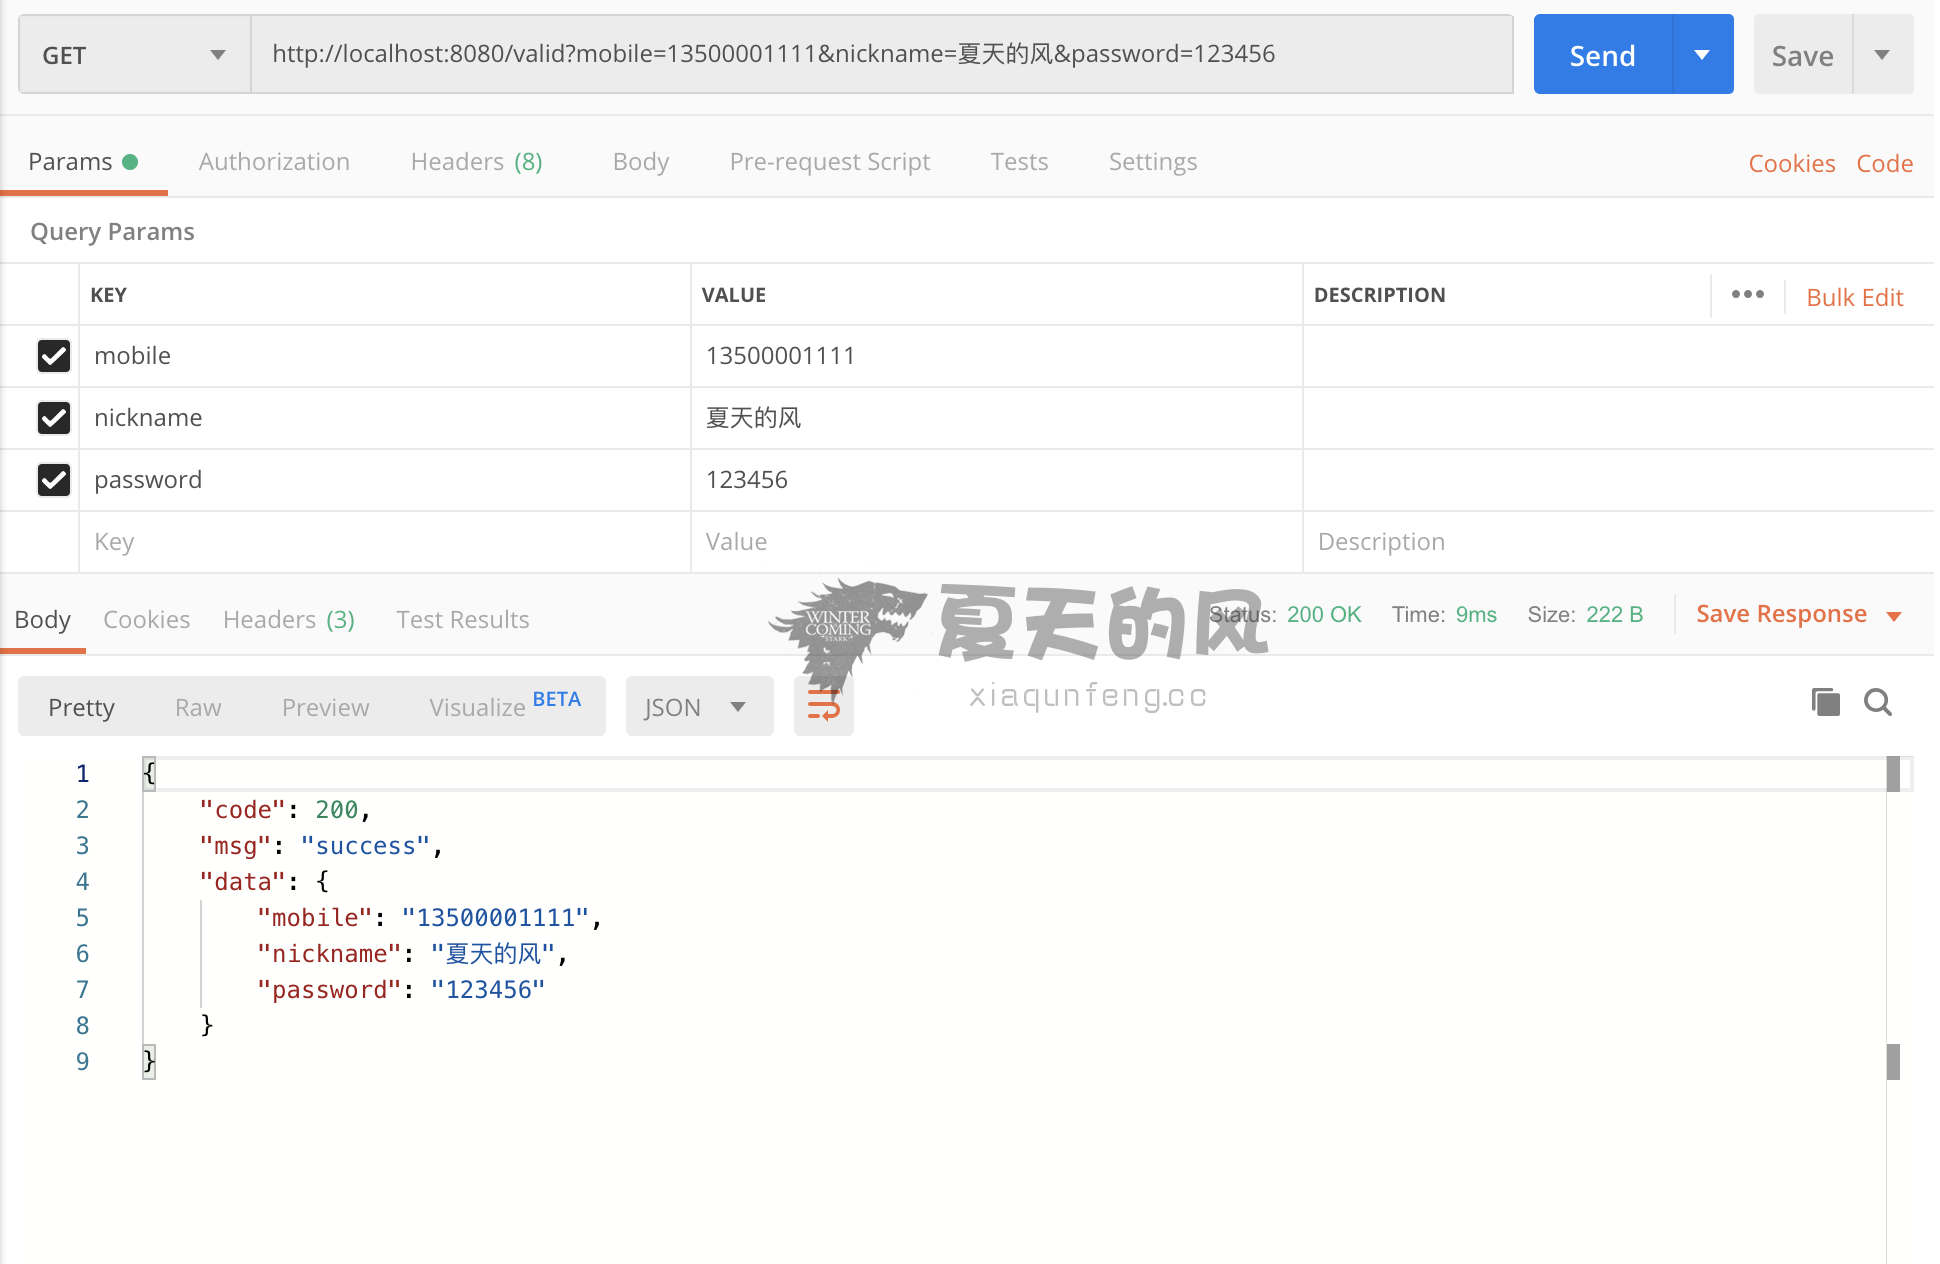Click the password key cell
Image resolution: width=1940 pixels, height=1264 pixels.
coord(385,480)
